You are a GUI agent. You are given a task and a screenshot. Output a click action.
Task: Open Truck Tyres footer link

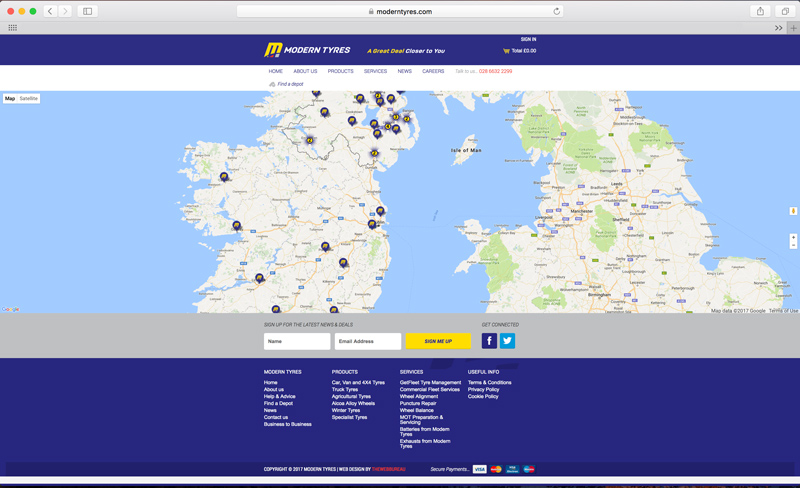[345, 389]
